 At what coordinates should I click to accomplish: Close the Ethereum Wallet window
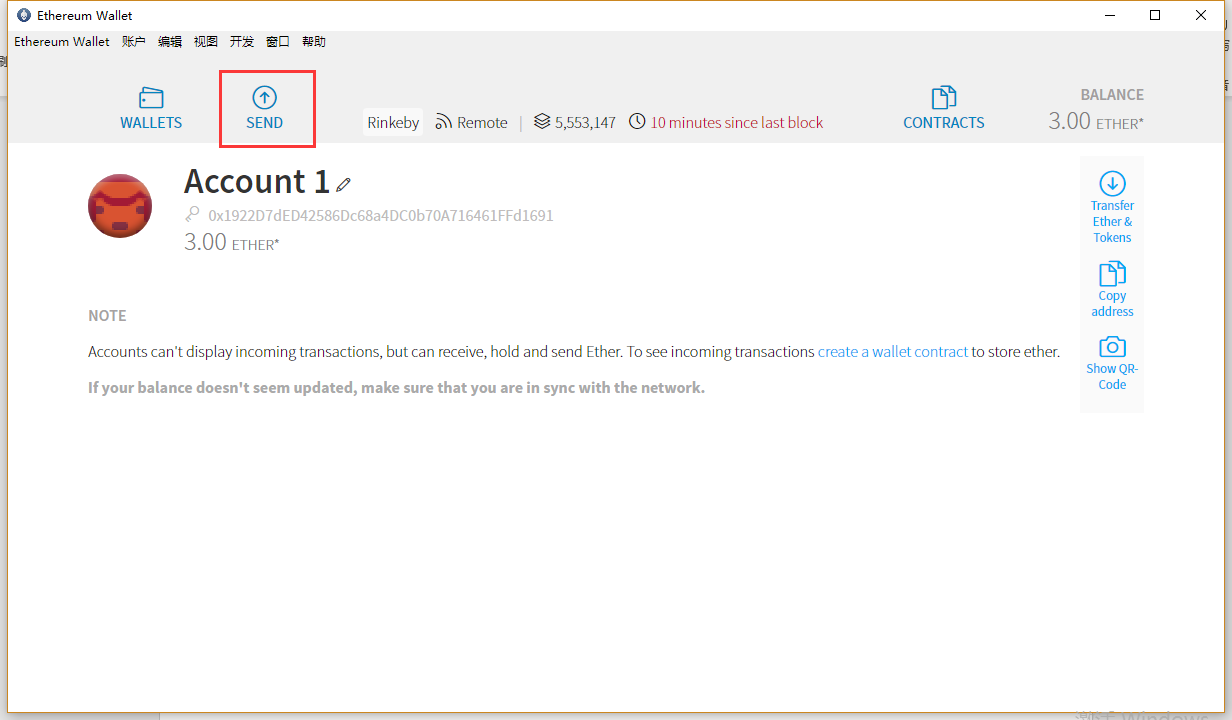coord(1201,15)
